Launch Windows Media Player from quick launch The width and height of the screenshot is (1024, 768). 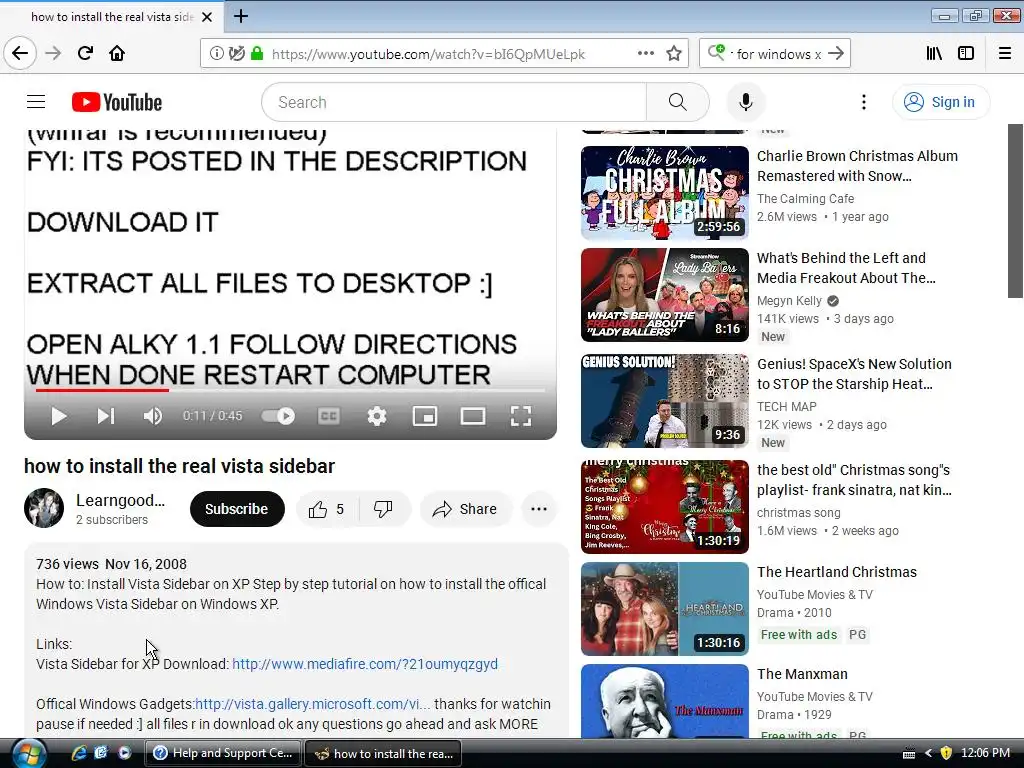(124, 753)
